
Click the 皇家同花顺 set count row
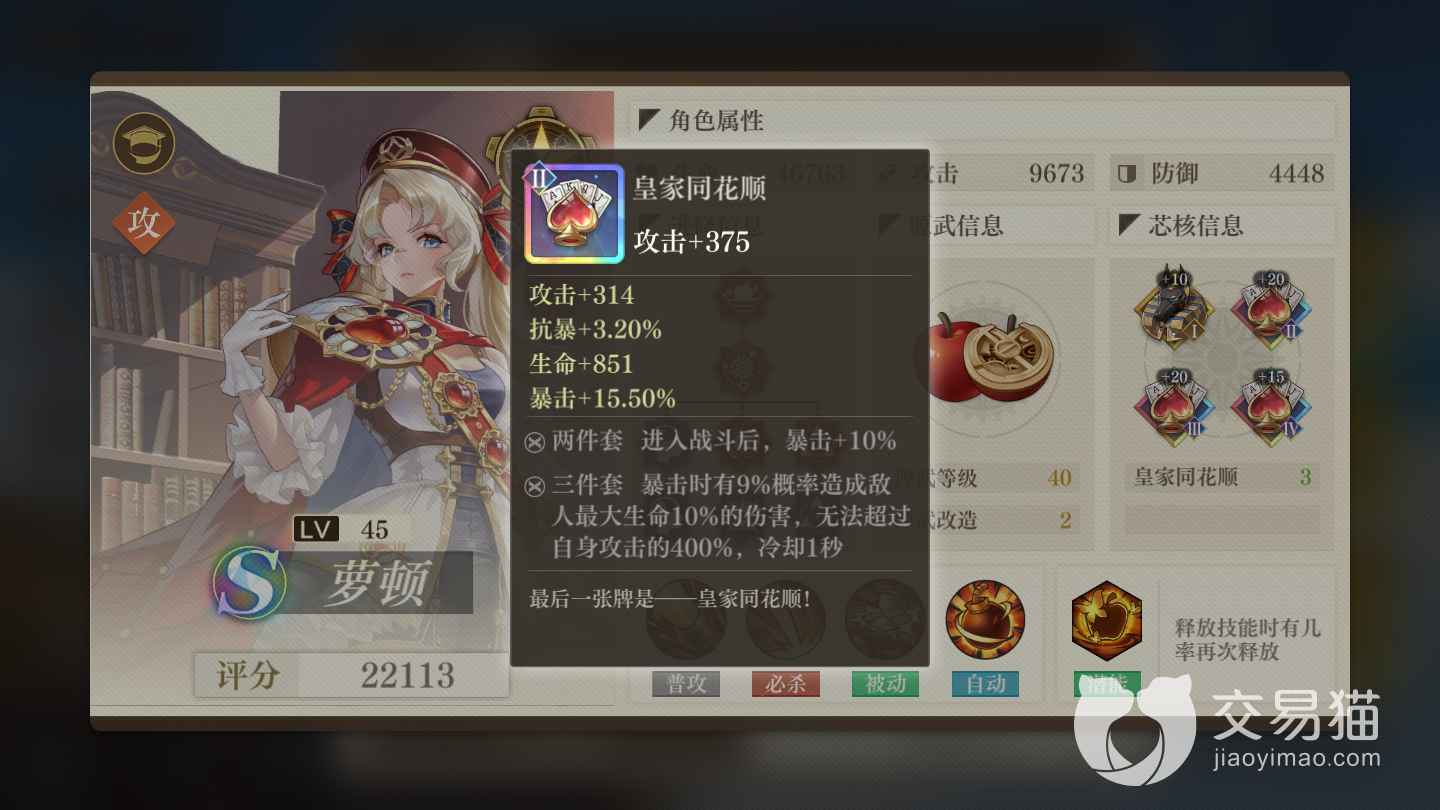coord(1222,476)
